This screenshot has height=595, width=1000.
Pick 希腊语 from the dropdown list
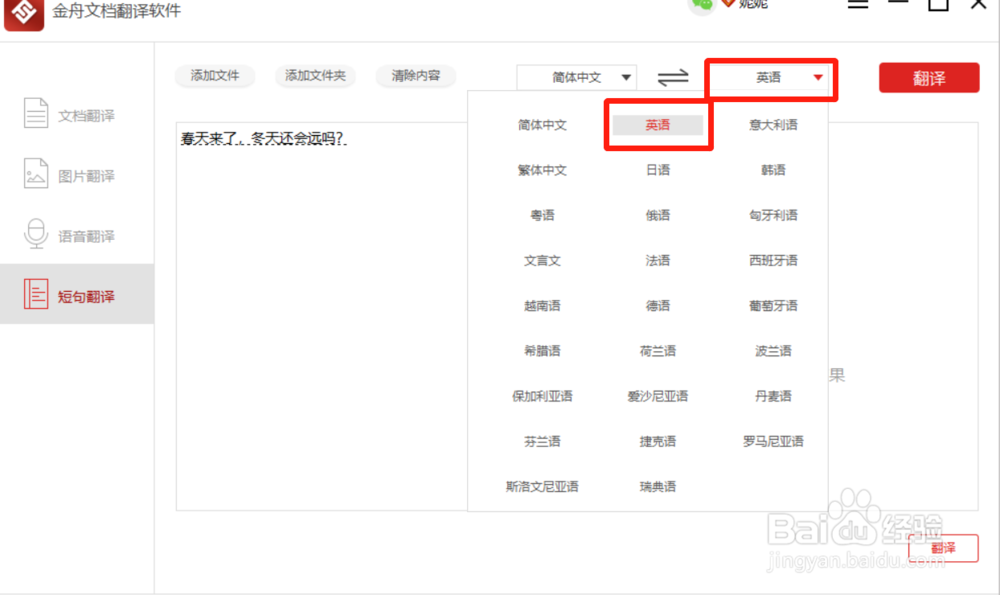(x=542, y=351)
